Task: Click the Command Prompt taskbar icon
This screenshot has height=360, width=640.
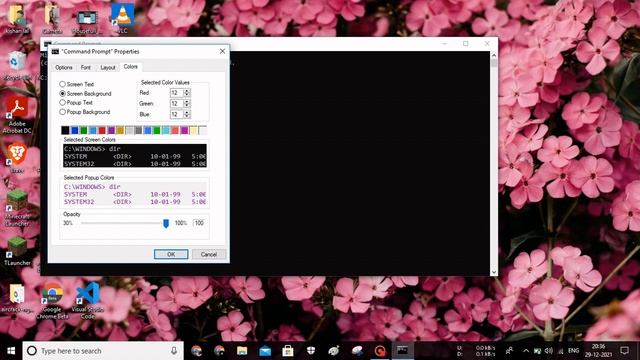Action: (402, 351)
